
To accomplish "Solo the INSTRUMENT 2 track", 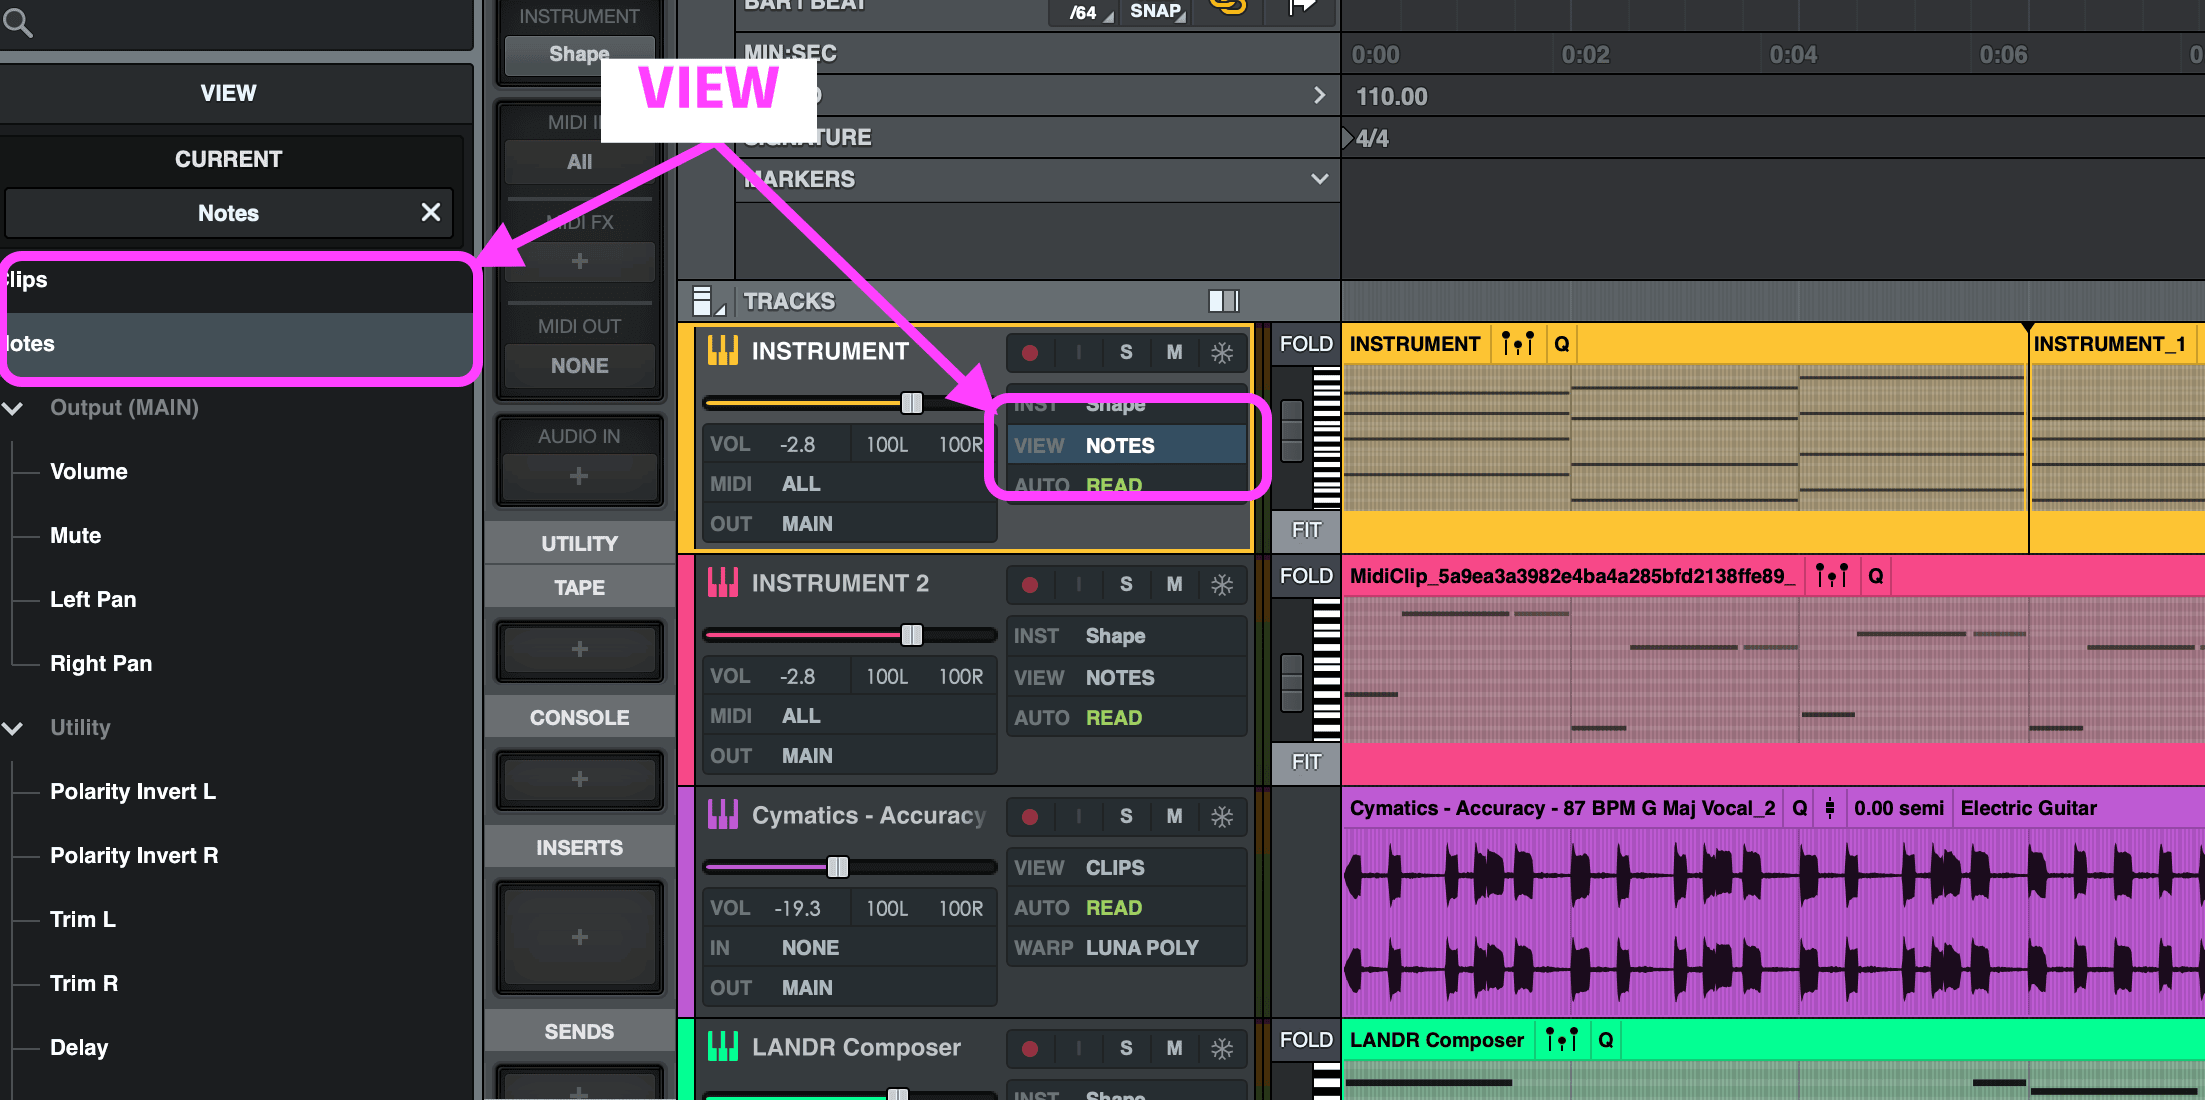I will pos(1126,584).
